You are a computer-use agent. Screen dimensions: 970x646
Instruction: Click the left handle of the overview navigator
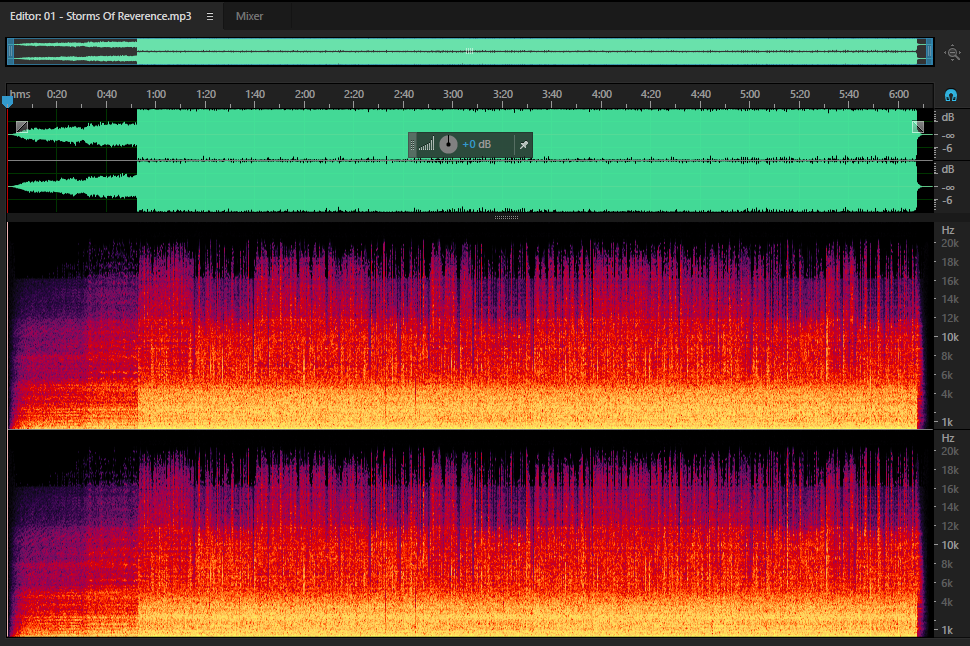pos(10,52)
